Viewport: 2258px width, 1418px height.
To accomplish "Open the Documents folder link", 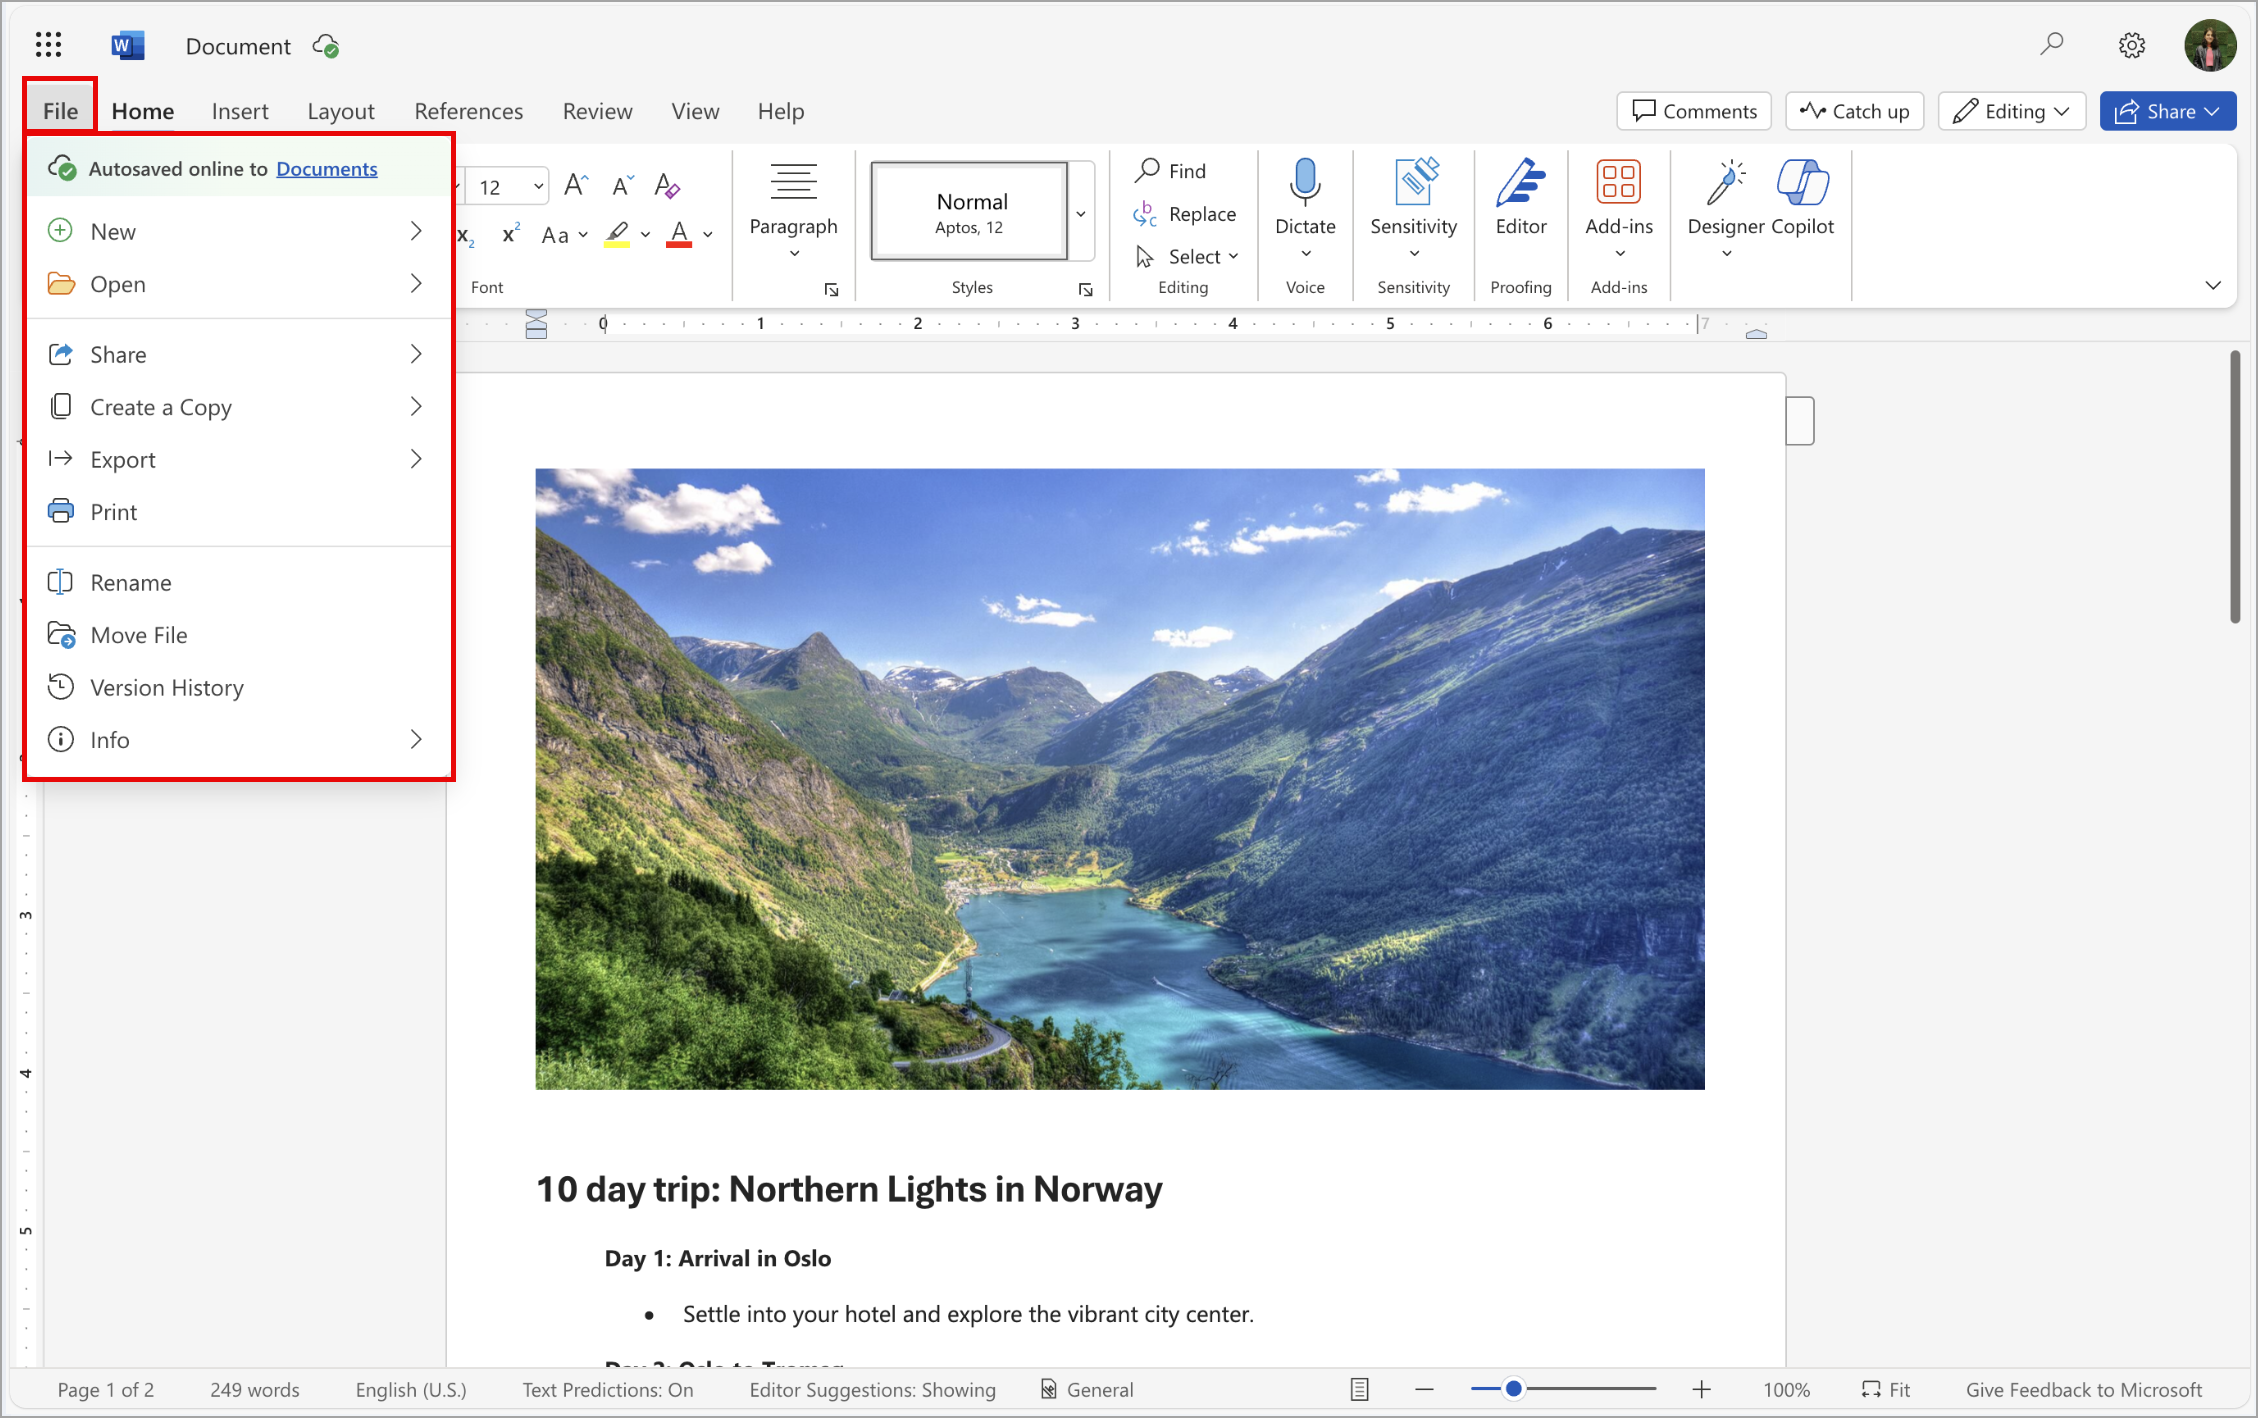I will click(x=326, y=169).
